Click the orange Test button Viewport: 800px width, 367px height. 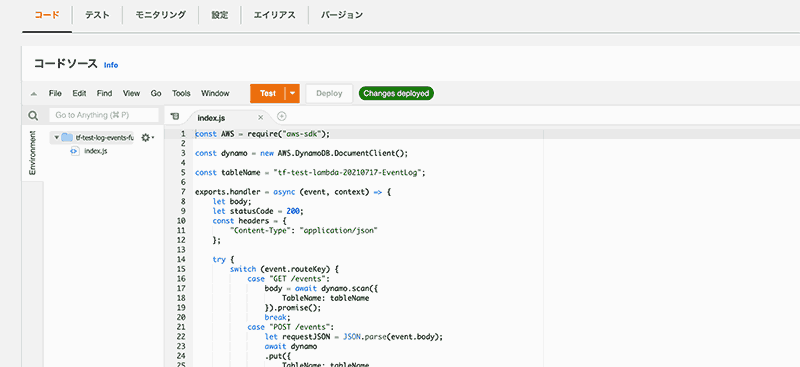(268, 93)
